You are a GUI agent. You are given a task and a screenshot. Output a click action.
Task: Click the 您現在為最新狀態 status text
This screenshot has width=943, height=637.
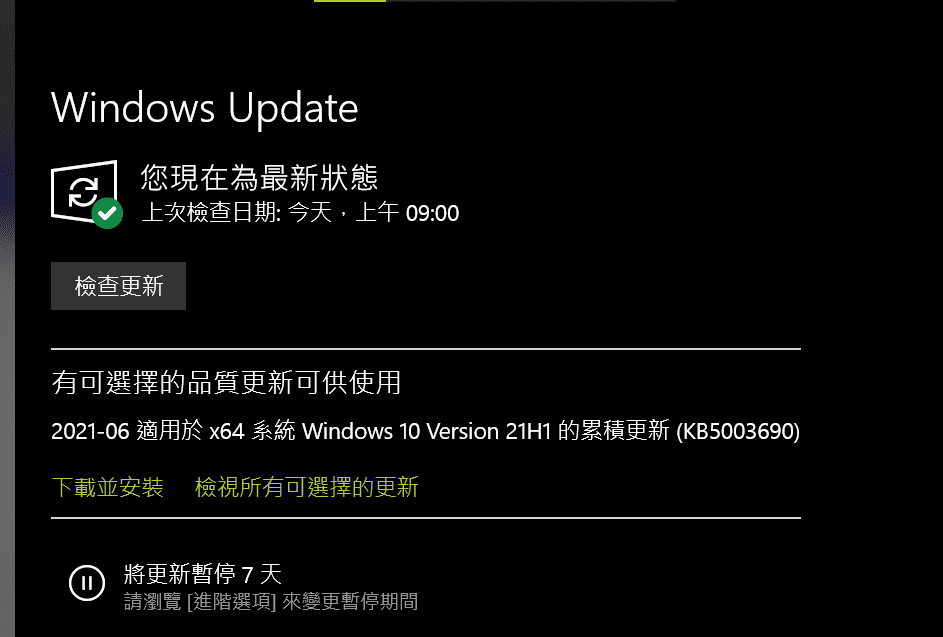click(259, 177)
